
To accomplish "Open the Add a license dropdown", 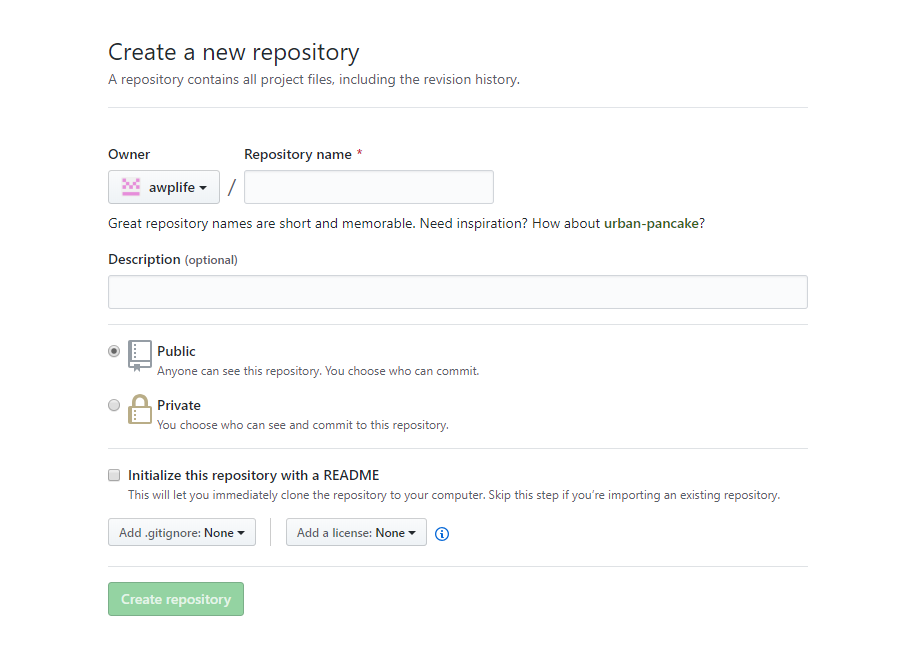I will [x=356, y=533].
